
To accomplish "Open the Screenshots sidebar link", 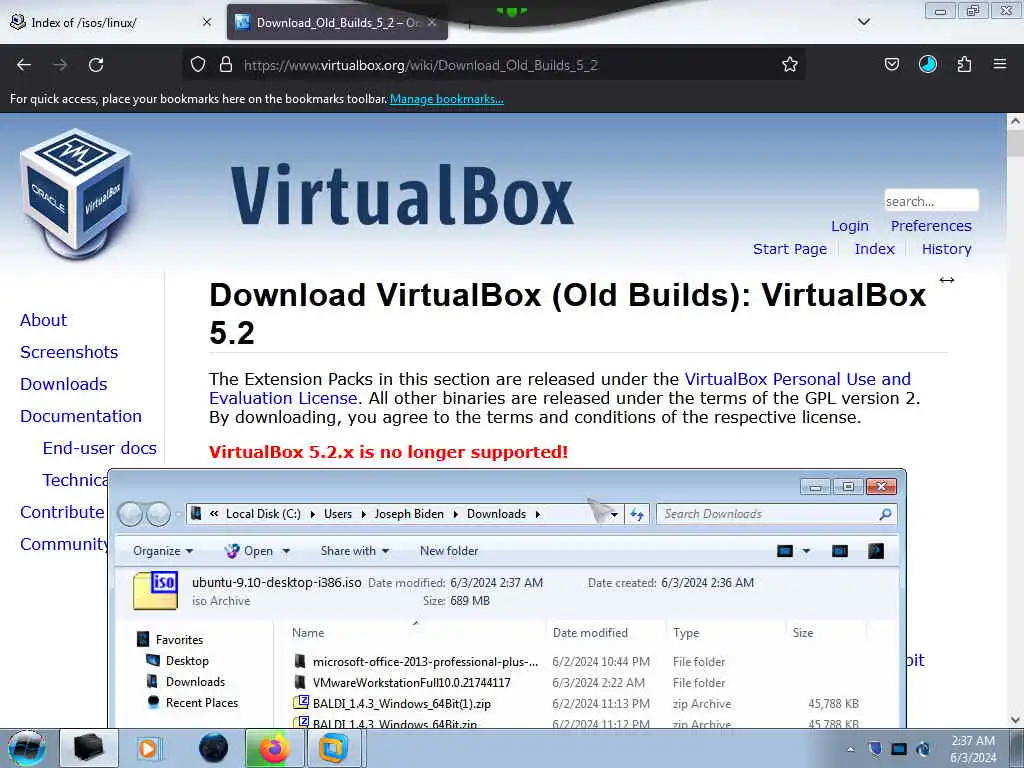I will coord(69,352).
